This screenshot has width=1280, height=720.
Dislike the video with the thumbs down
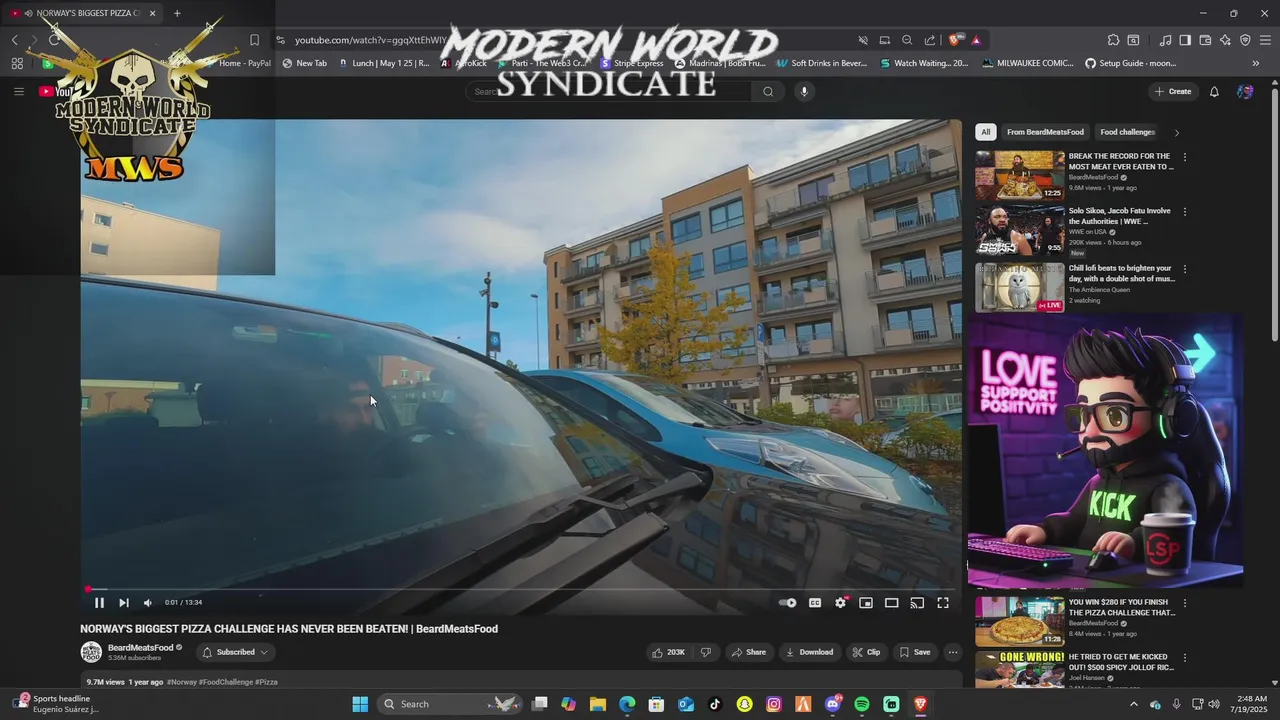[x=706, y=652]
